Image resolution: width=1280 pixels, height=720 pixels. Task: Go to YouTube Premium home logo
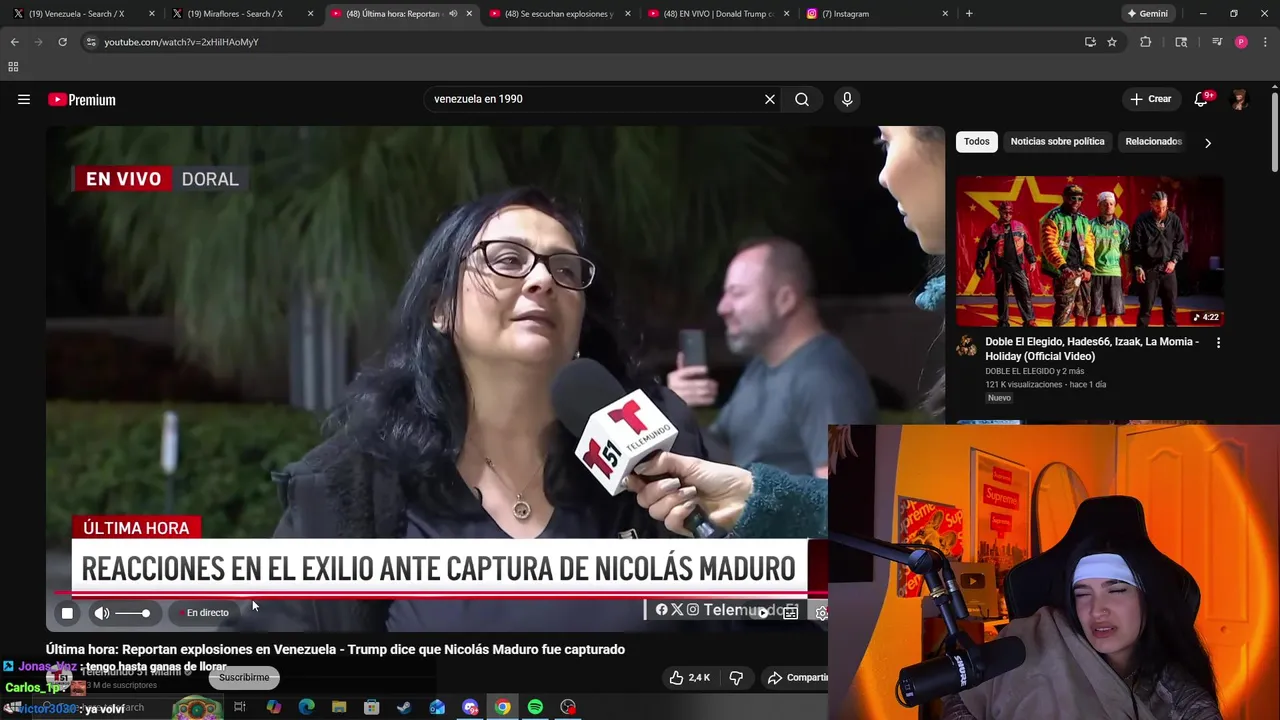[82, 99]
